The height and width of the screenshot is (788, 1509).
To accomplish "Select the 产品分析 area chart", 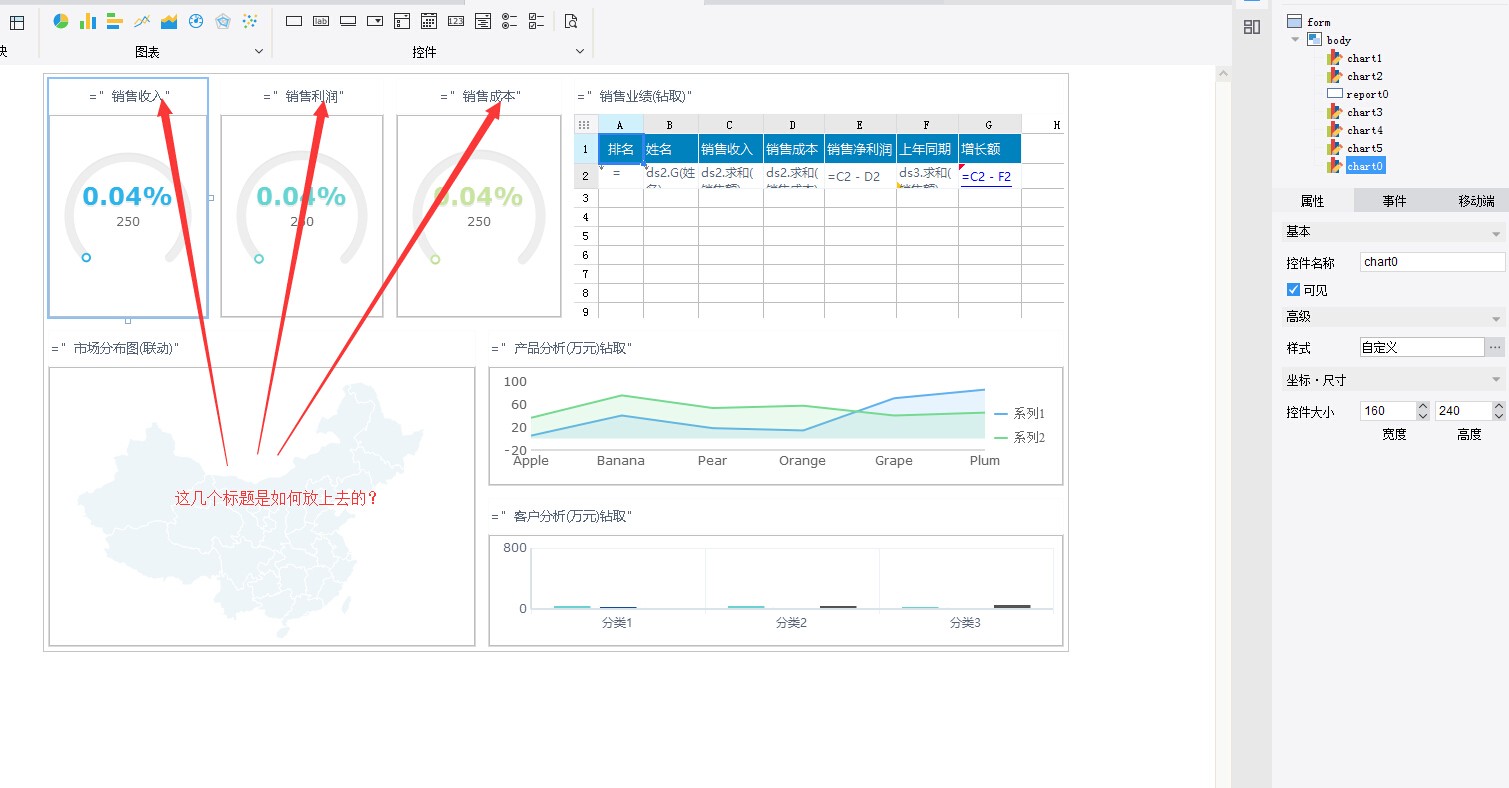I will click(776, 426).
